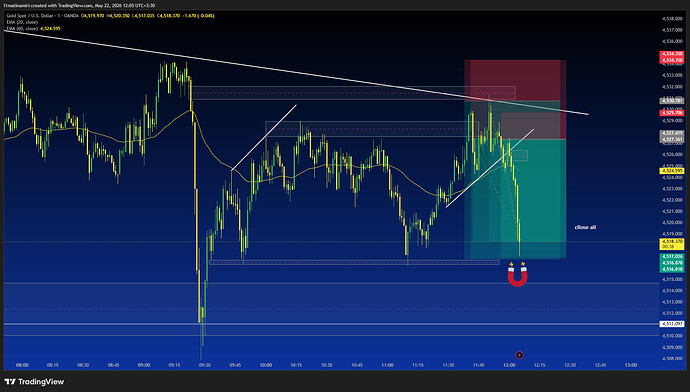Click the high price H4,520.350
The width and height of the screenshot is (690, 392).
point(118,16)
